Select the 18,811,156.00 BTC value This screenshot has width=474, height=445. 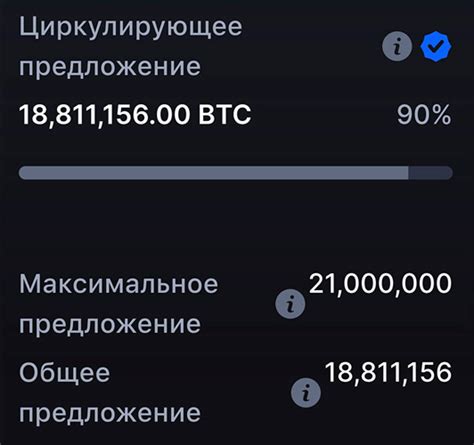135,115
